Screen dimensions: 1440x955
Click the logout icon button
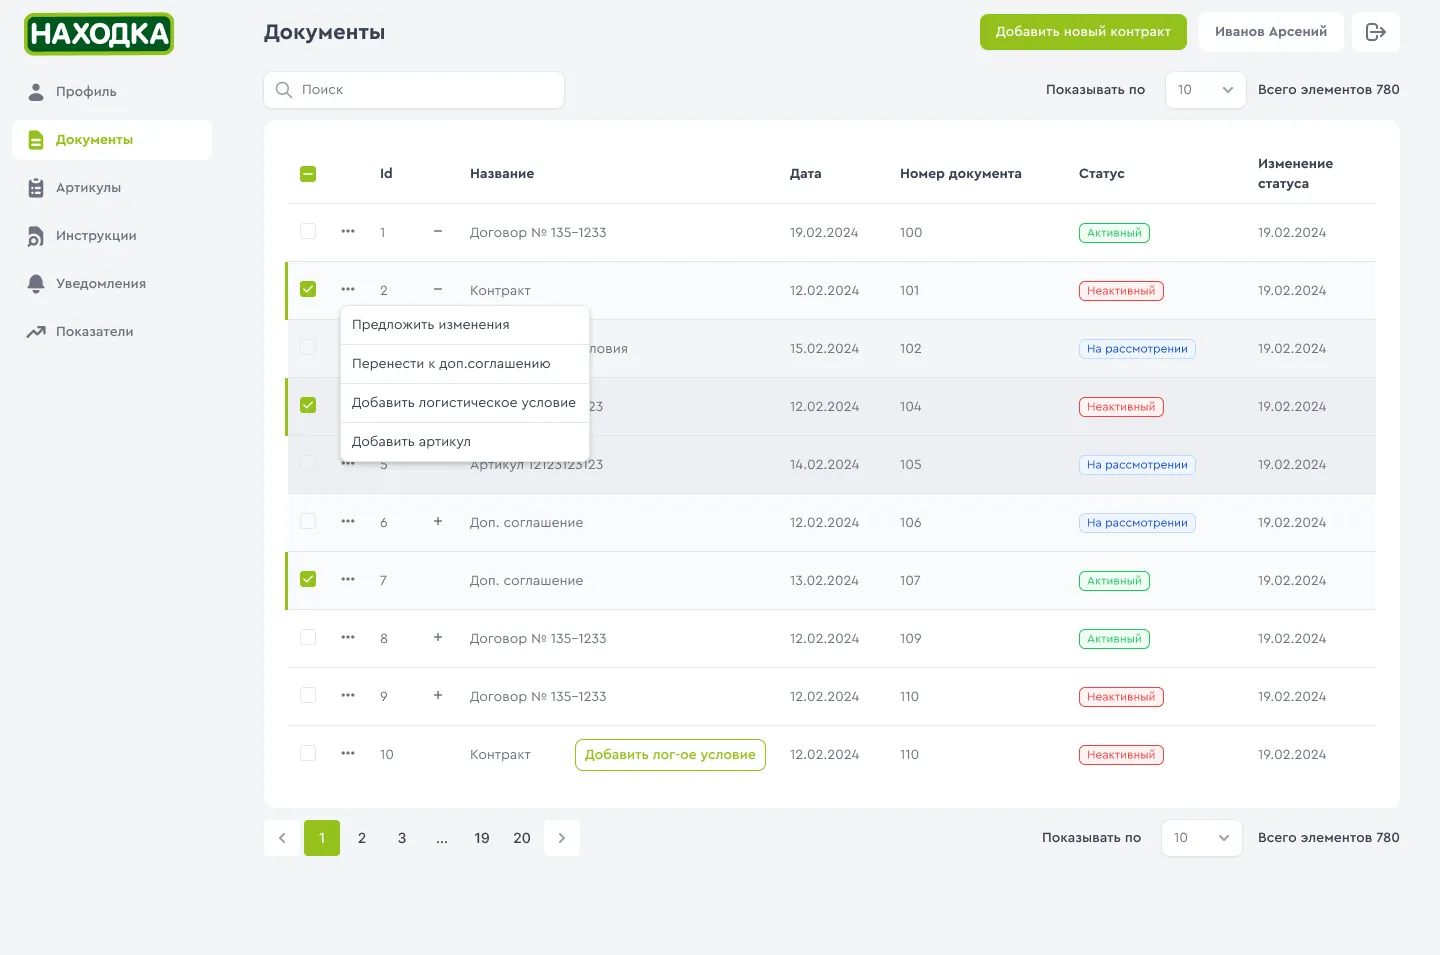tap(1376, 32)
